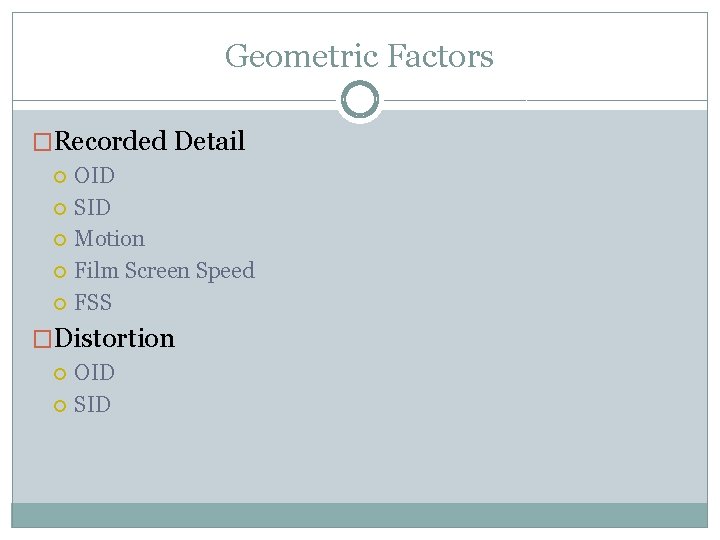Click the square bullet beside Recorded Detail
Screen dimensions: 720x540
(x=42, y=142)
